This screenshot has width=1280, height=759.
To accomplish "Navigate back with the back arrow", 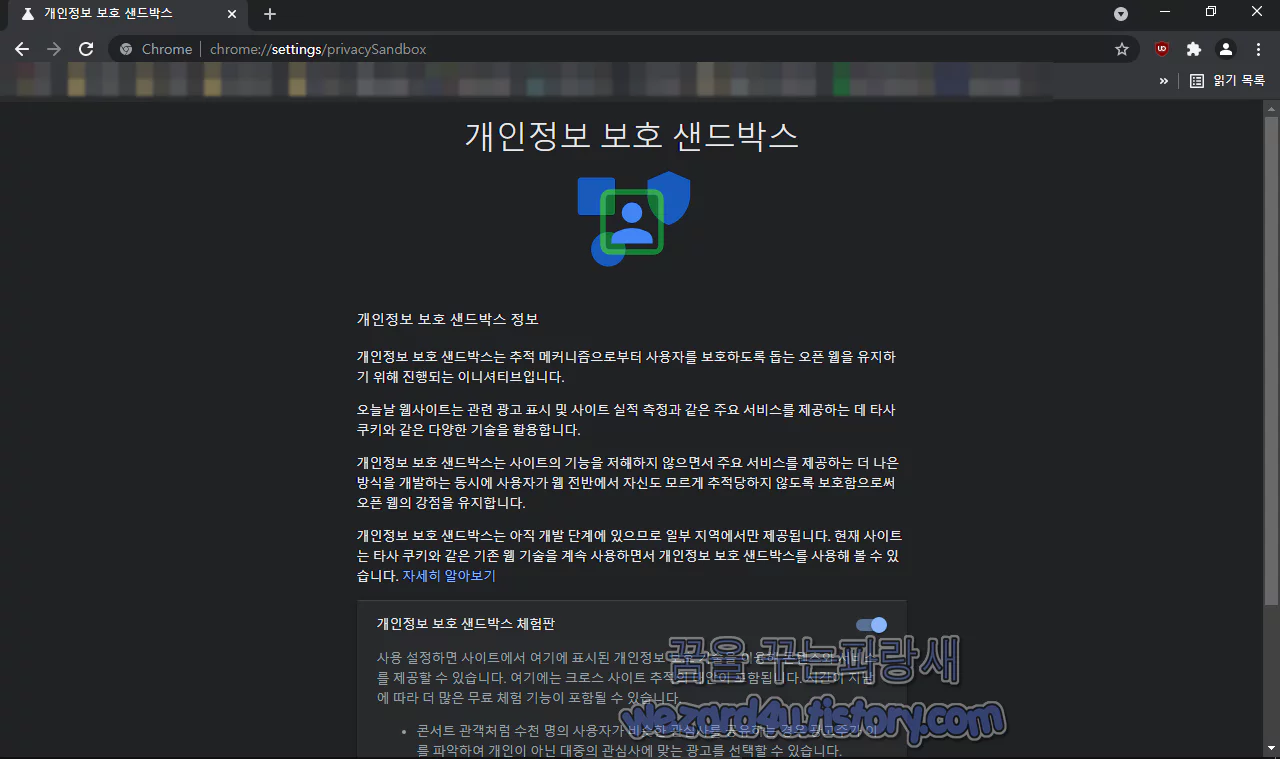I will click(x=21, y=48).
